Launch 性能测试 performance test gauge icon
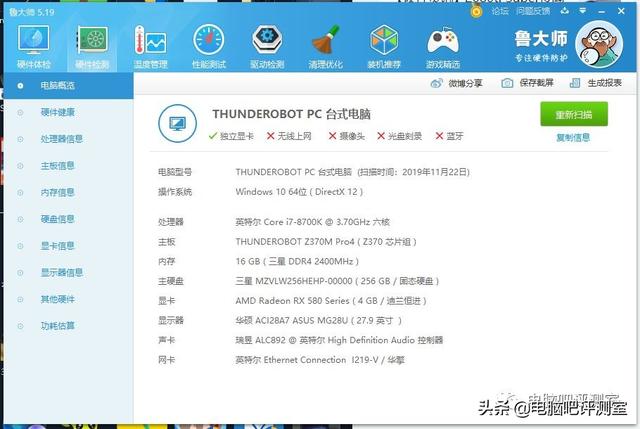This screenshot has width=640, height=429. coord(209,46)
